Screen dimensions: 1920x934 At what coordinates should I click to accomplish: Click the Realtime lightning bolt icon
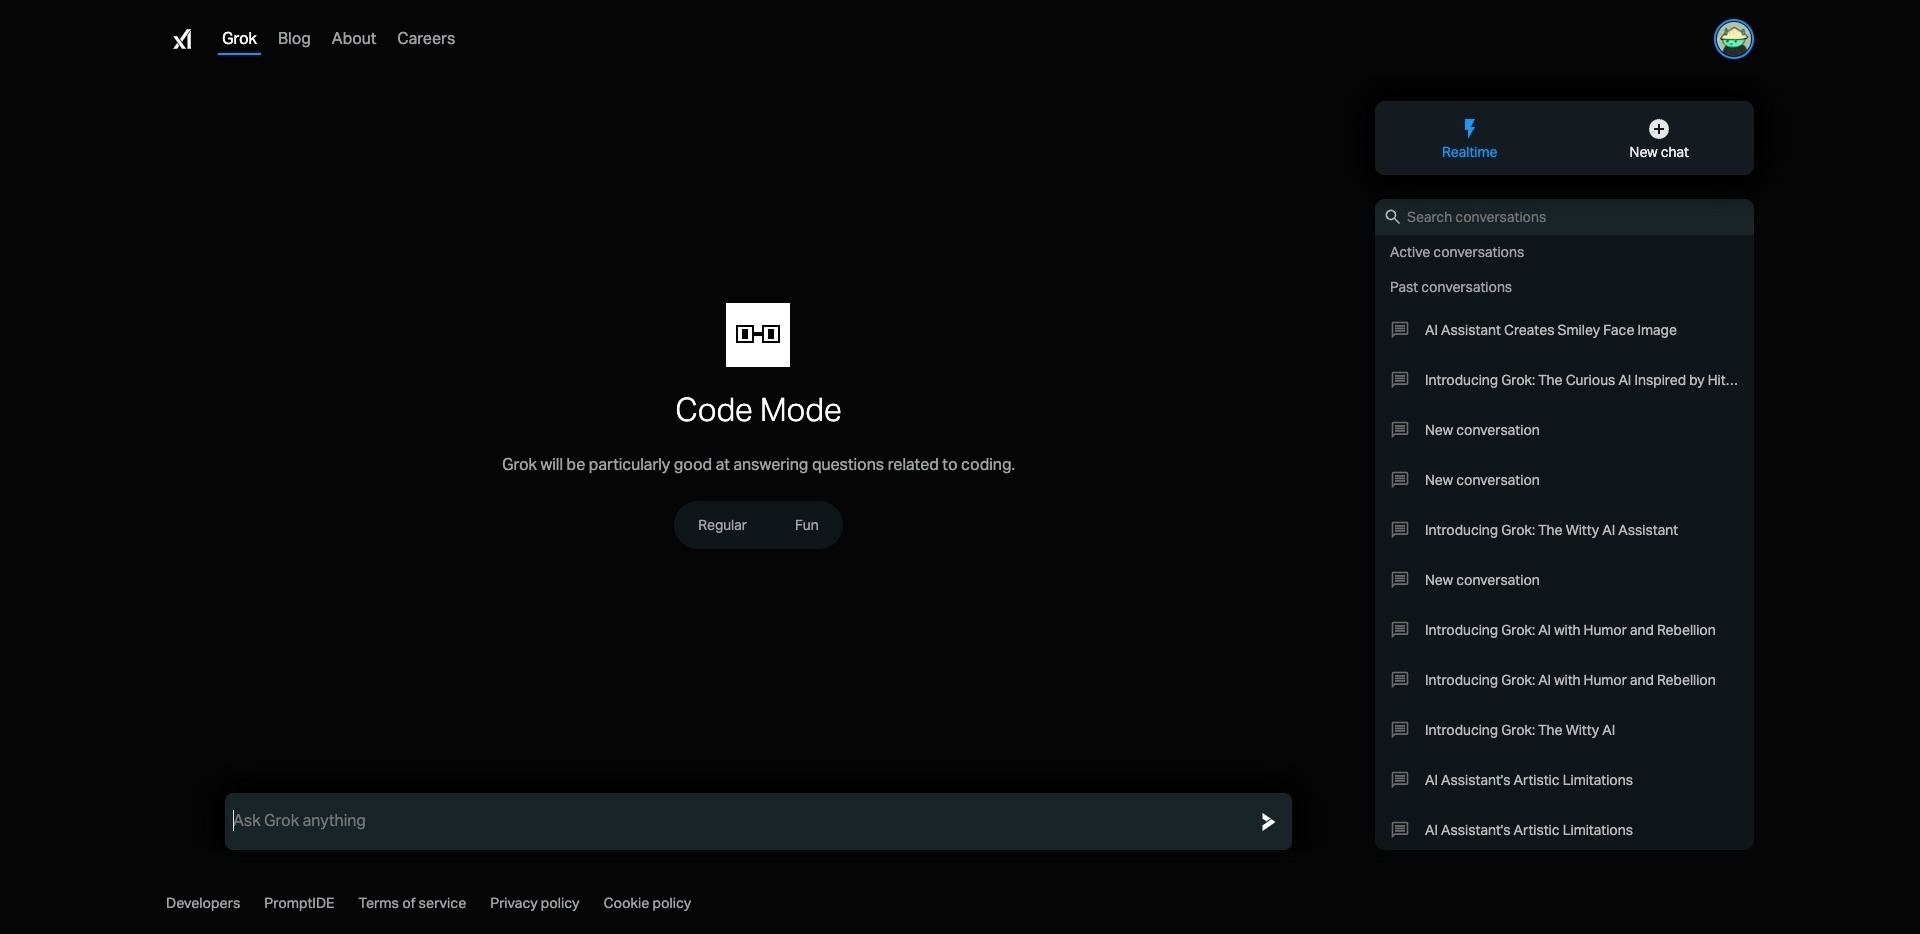point(1469,128)
